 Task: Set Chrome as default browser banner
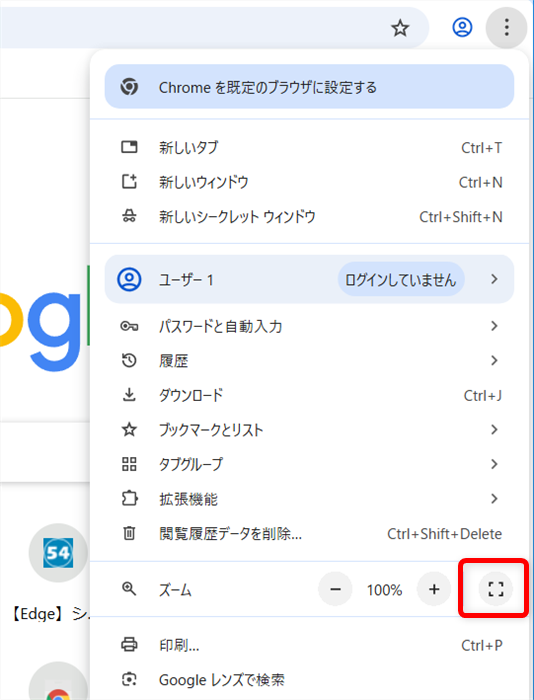click(x=309, y=87)
